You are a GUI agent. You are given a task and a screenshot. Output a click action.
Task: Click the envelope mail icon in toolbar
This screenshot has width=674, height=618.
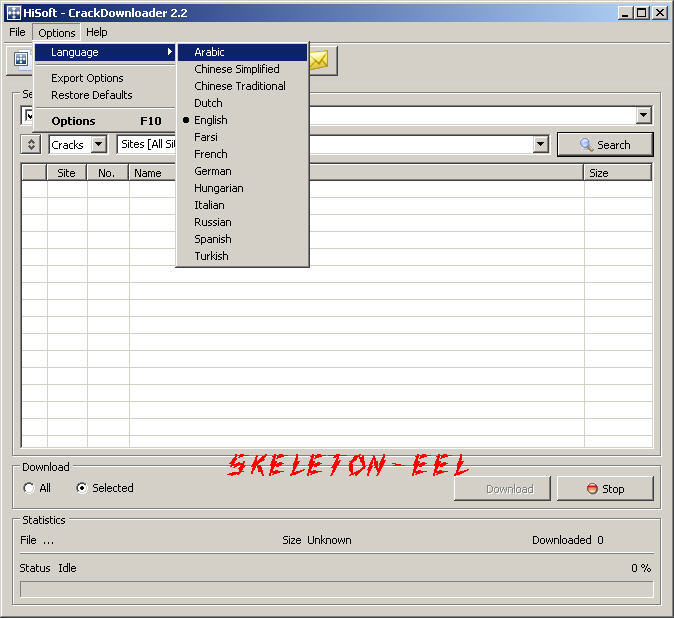(320, 61)
